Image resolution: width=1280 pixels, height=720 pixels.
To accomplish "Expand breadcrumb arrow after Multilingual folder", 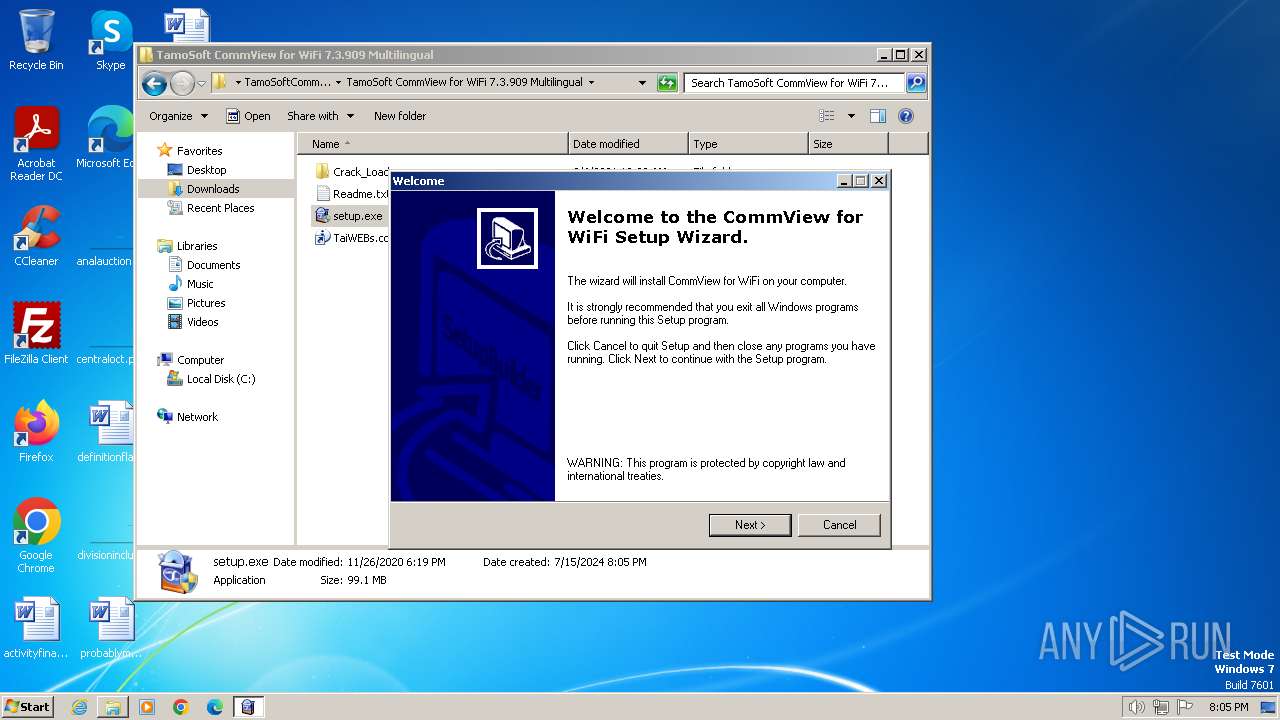I will point(591,83).
